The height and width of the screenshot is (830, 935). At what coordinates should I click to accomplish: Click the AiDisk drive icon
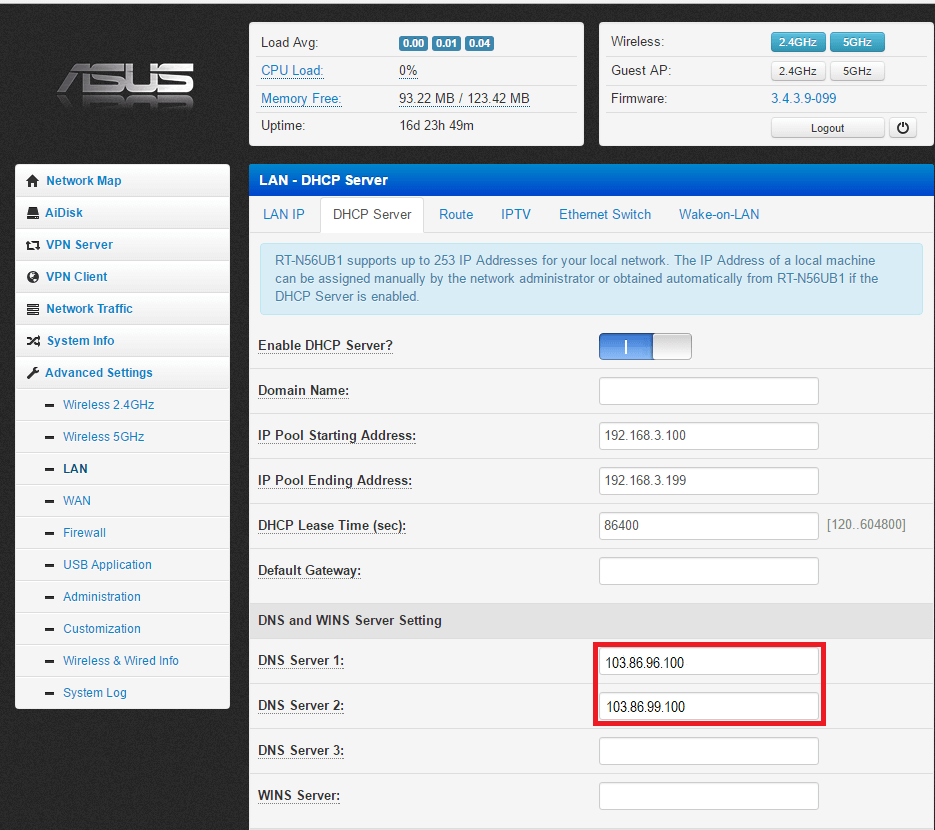click(x=33, y=213)
